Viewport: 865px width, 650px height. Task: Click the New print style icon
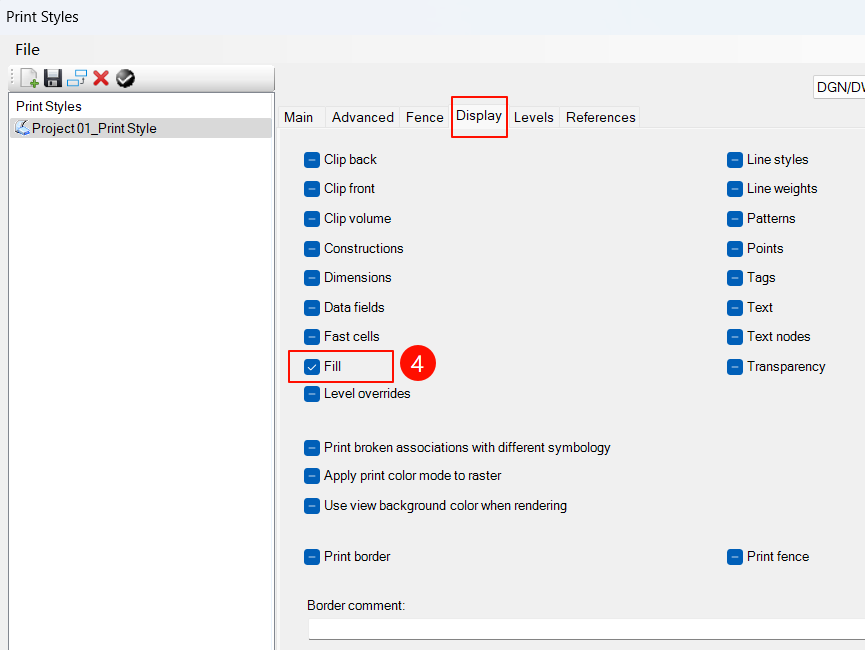pyautogui.click(x=29, y=78)
